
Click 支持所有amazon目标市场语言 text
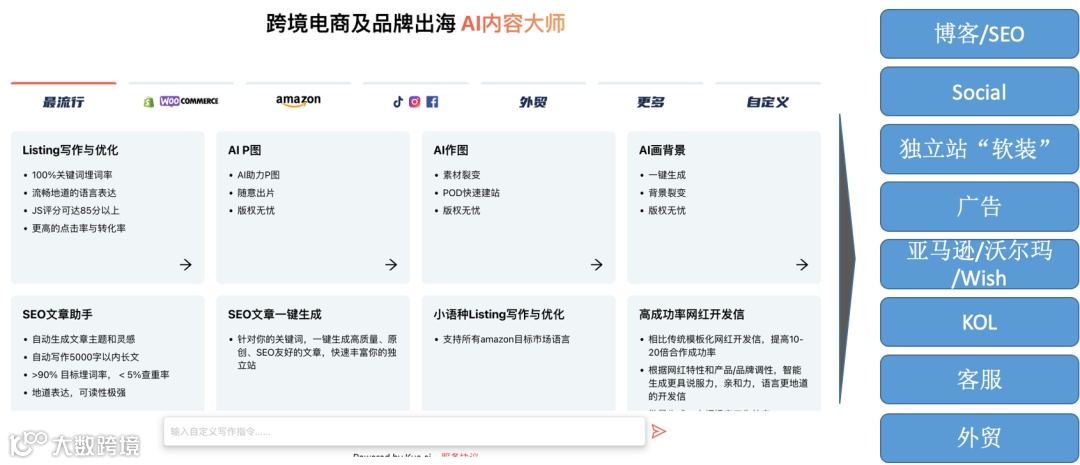506,339
